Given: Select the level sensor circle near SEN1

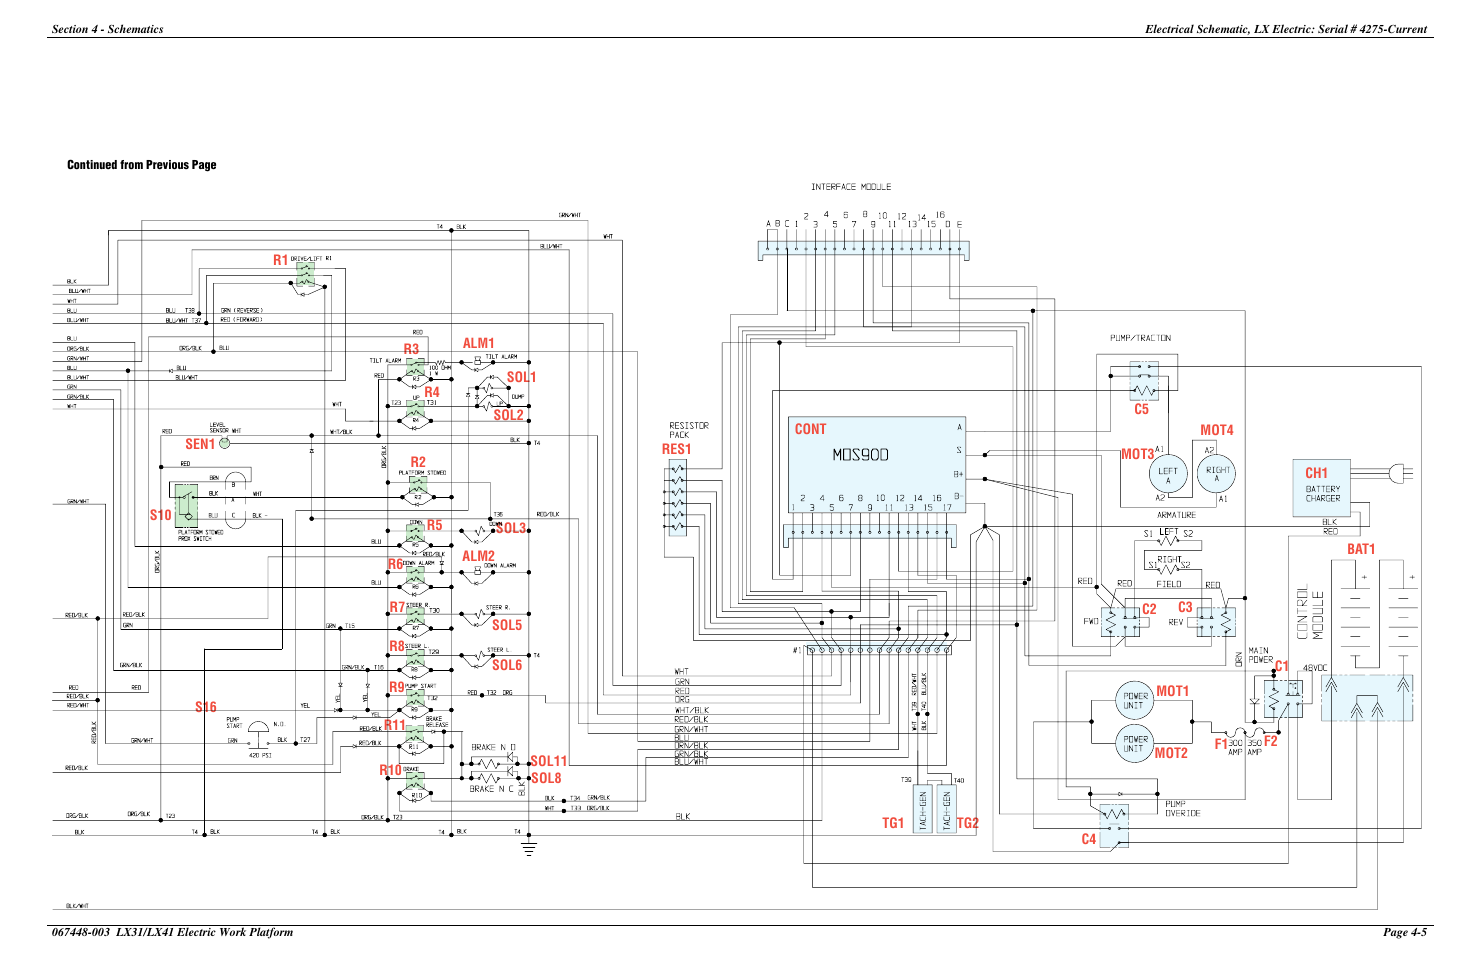Looking at the screenshot, I should 224,442.
